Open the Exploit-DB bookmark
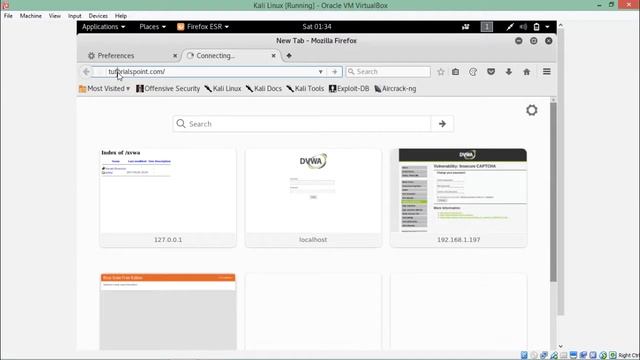 point(349,89)
